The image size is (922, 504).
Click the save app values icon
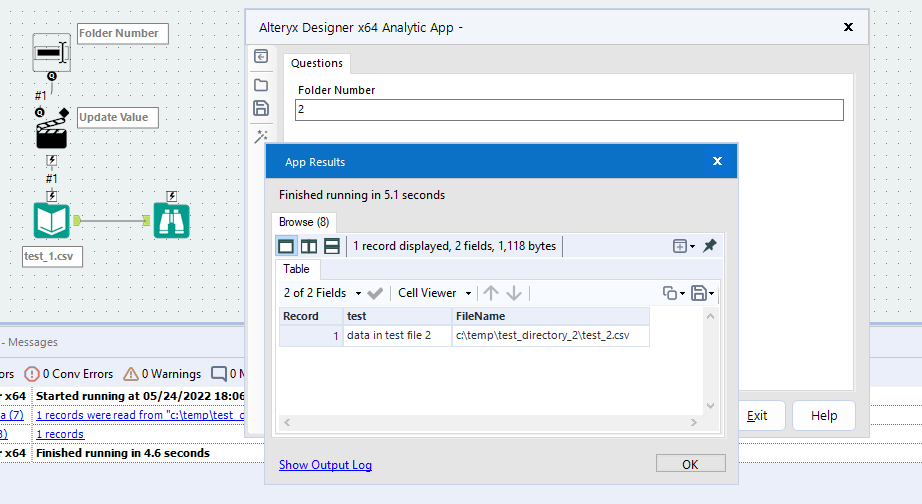(261, 109)
